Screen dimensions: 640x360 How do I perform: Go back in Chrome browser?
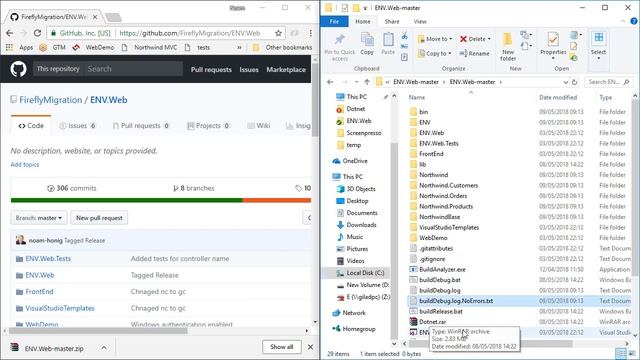pyautogui.click(x=10, y=33)
